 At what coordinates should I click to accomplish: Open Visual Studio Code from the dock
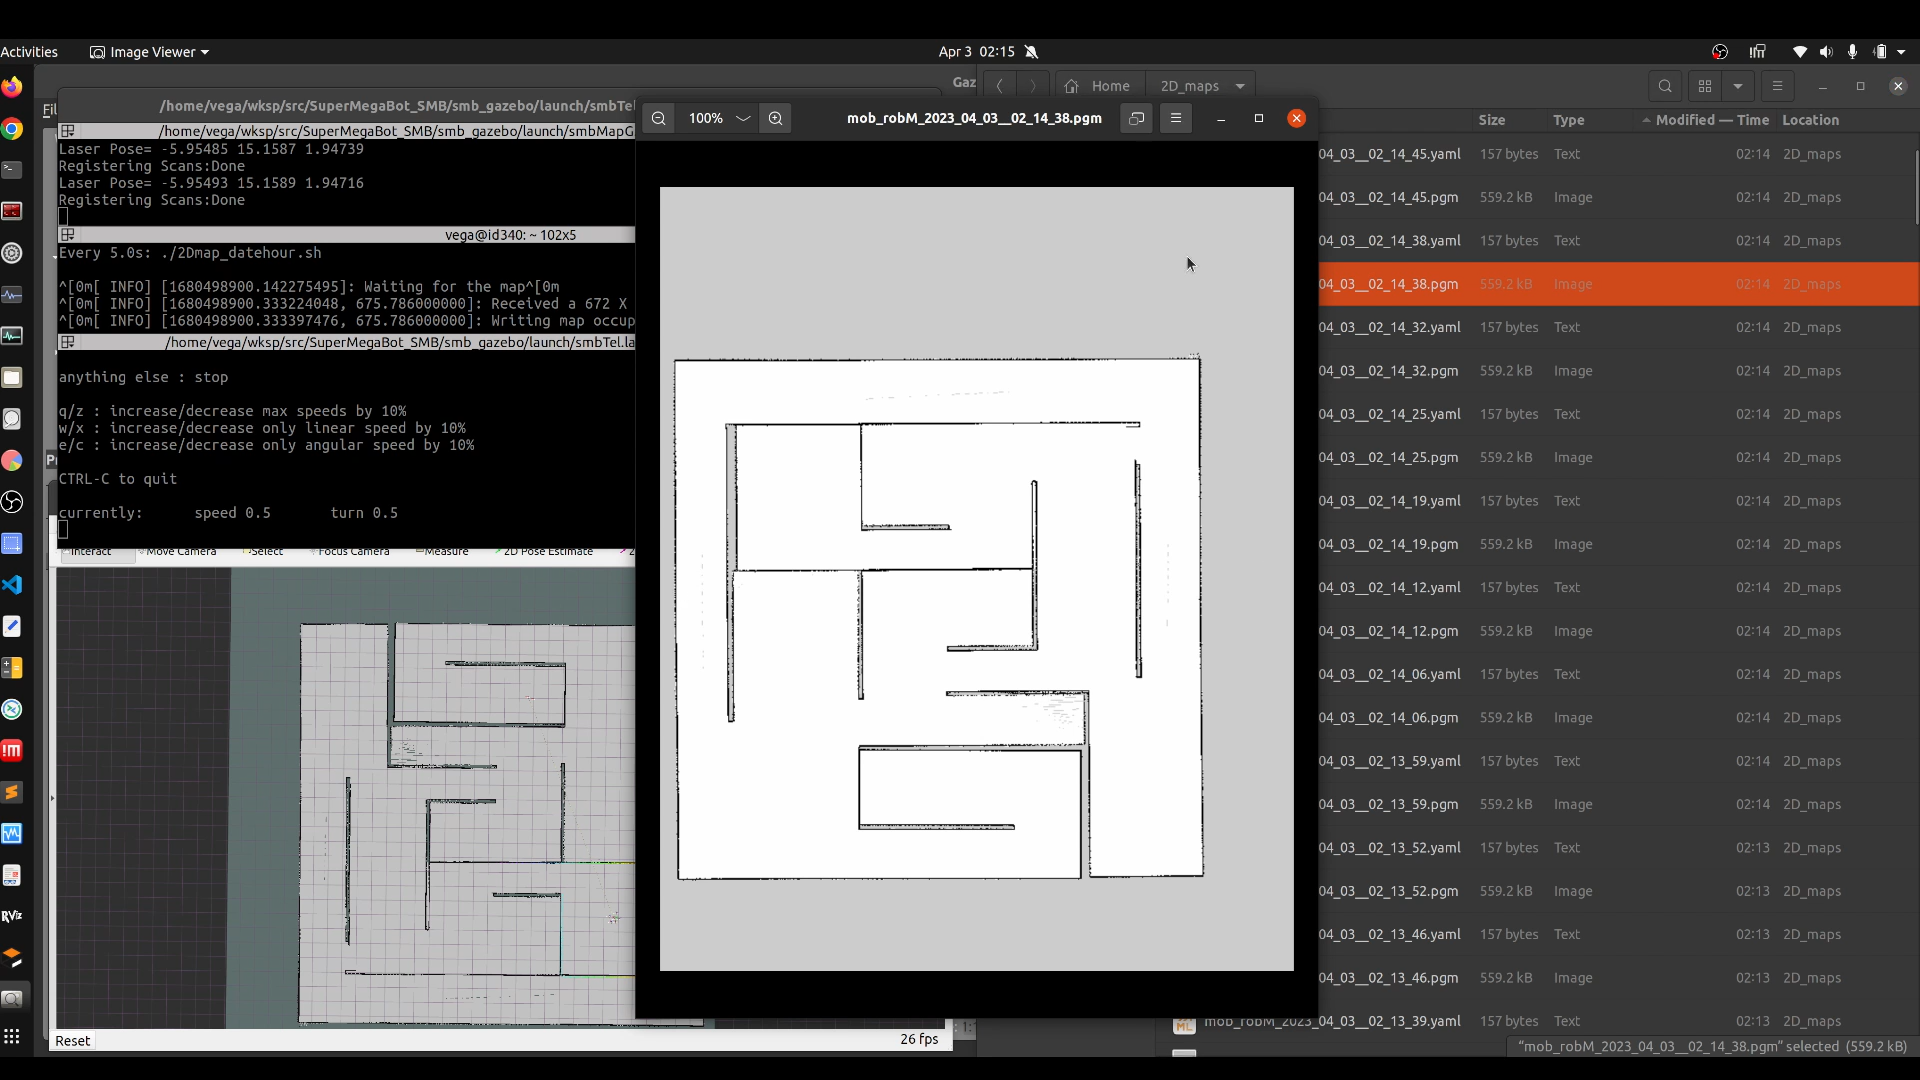pos(12,585)
